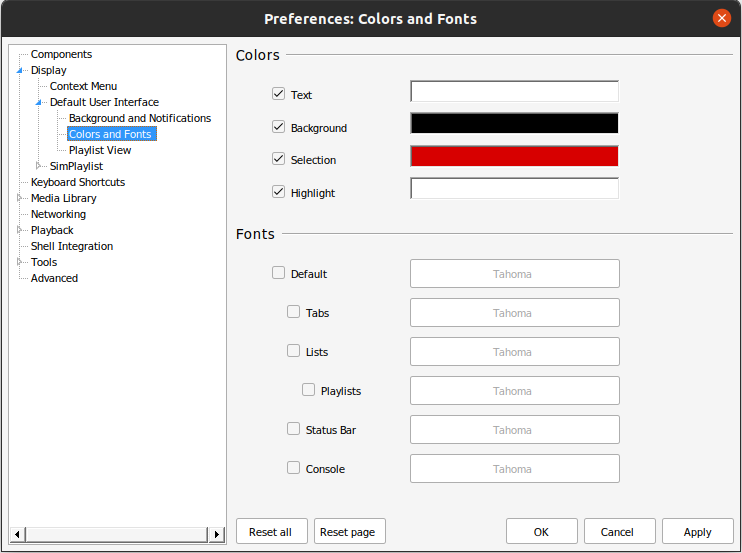Expand the SimPlaylist tree node
742x553 pixels.
tap(38, 166)
